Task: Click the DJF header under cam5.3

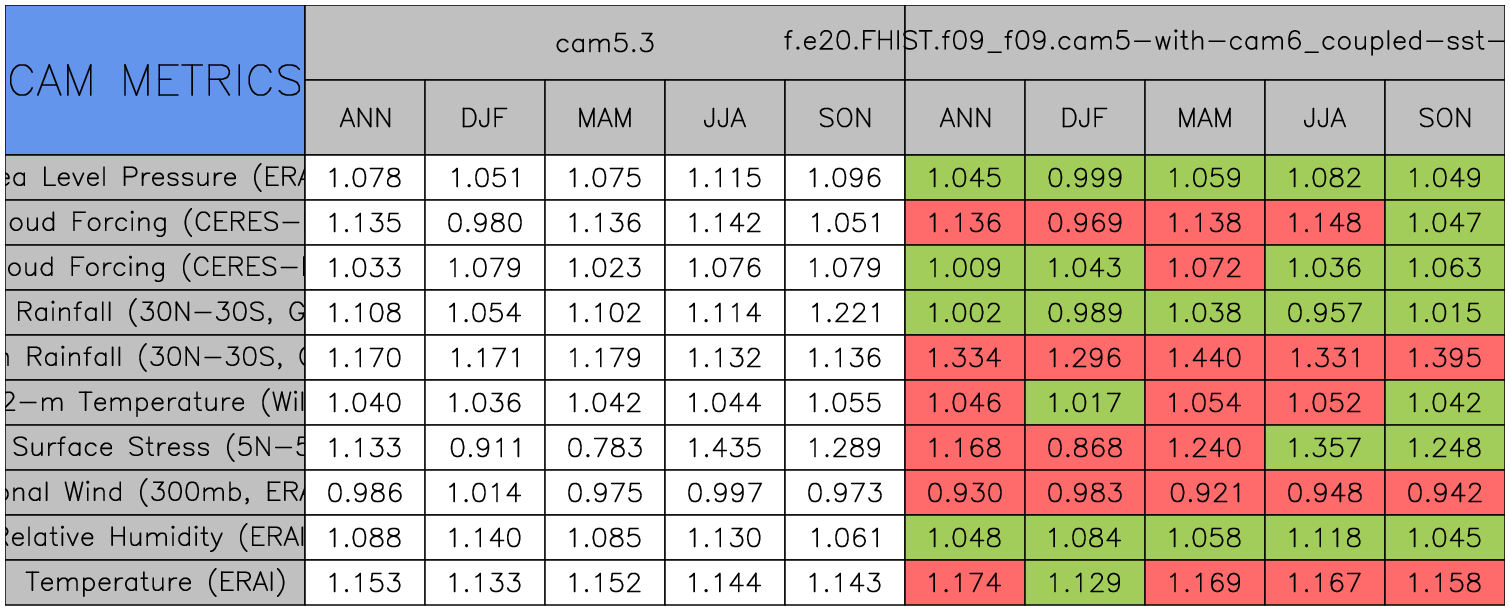Action: click(x=485, y=118)
